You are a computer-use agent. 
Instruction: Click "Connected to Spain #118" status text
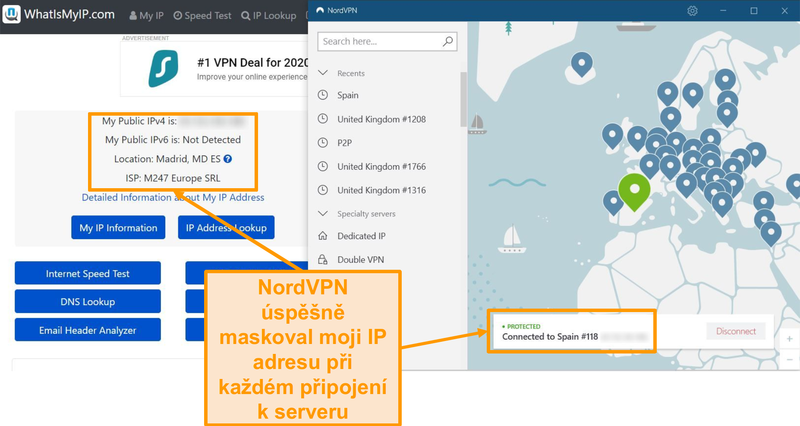click(x=549, y=337)
